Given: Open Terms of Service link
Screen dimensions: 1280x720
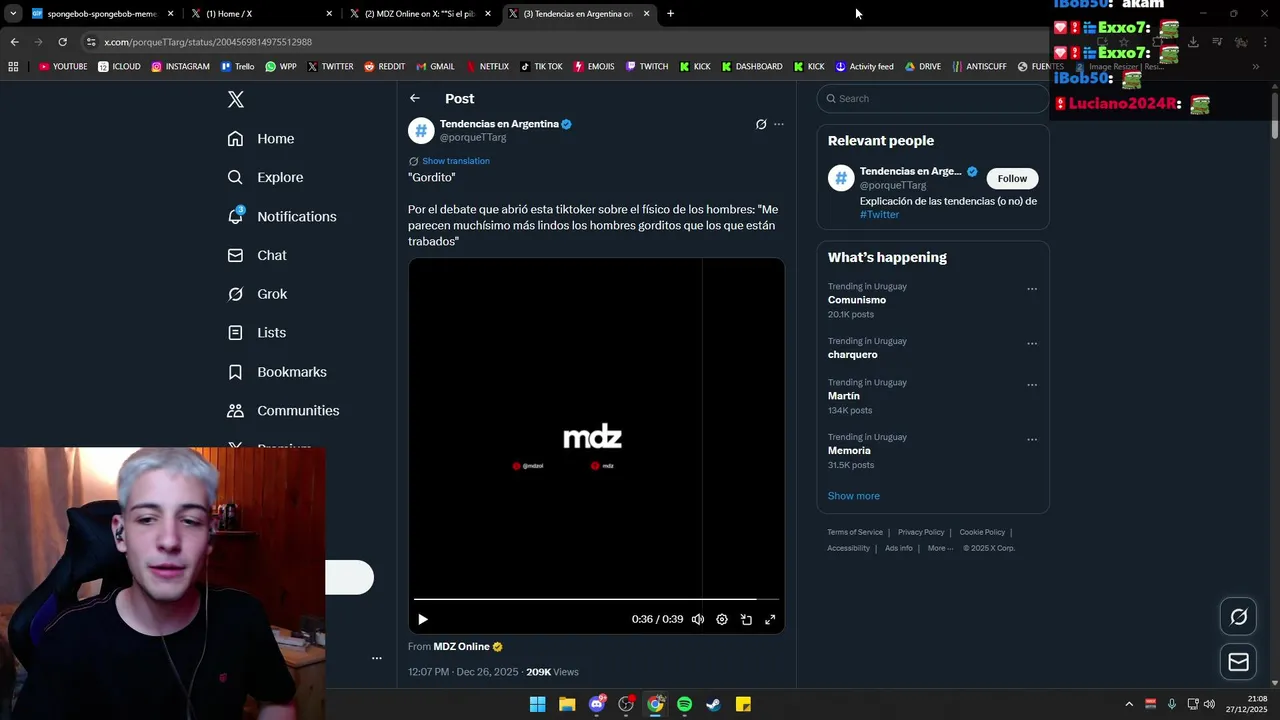Looking at the screenshot, I should tap(855, 532).
